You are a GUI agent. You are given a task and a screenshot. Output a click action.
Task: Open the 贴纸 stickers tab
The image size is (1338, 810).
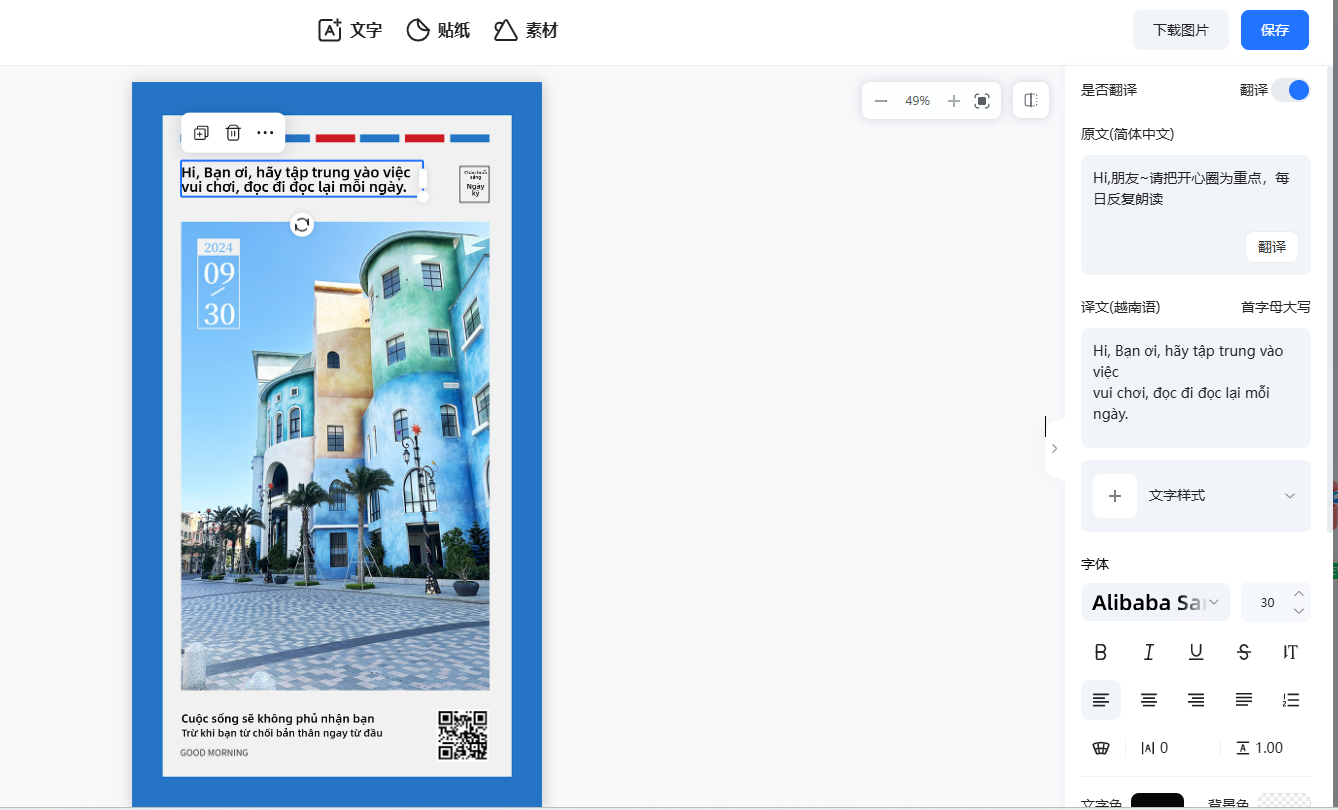click(x=438, y=30)
